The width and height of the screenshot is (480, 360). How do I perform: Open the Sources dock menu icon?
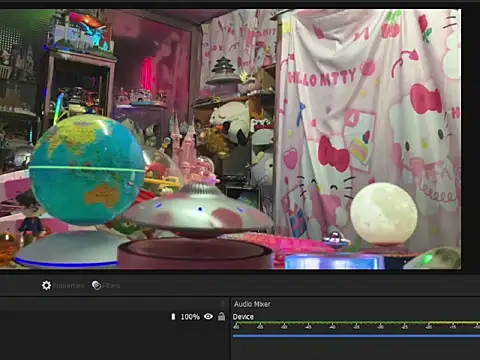(222, 303)
